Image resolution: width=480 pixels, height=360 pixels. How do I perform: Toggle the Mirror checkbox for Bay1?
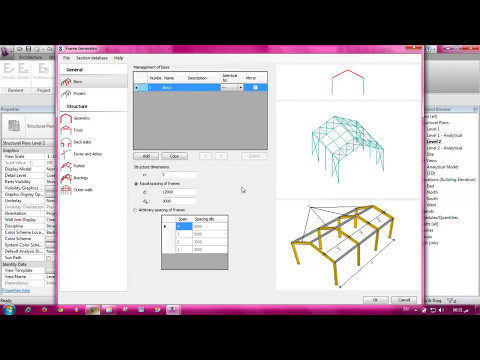point(255,88)
